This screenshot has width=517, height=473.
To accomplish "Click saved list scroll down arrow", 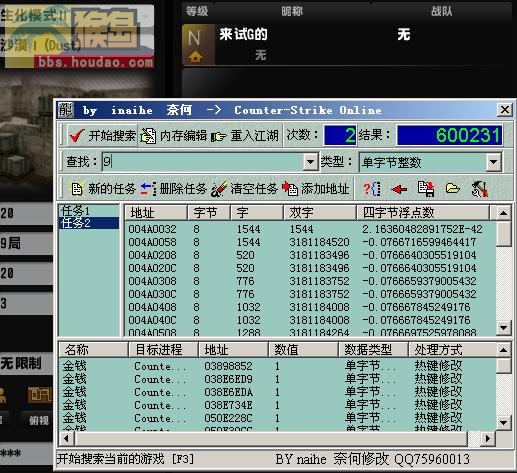I will coord(503,423).
